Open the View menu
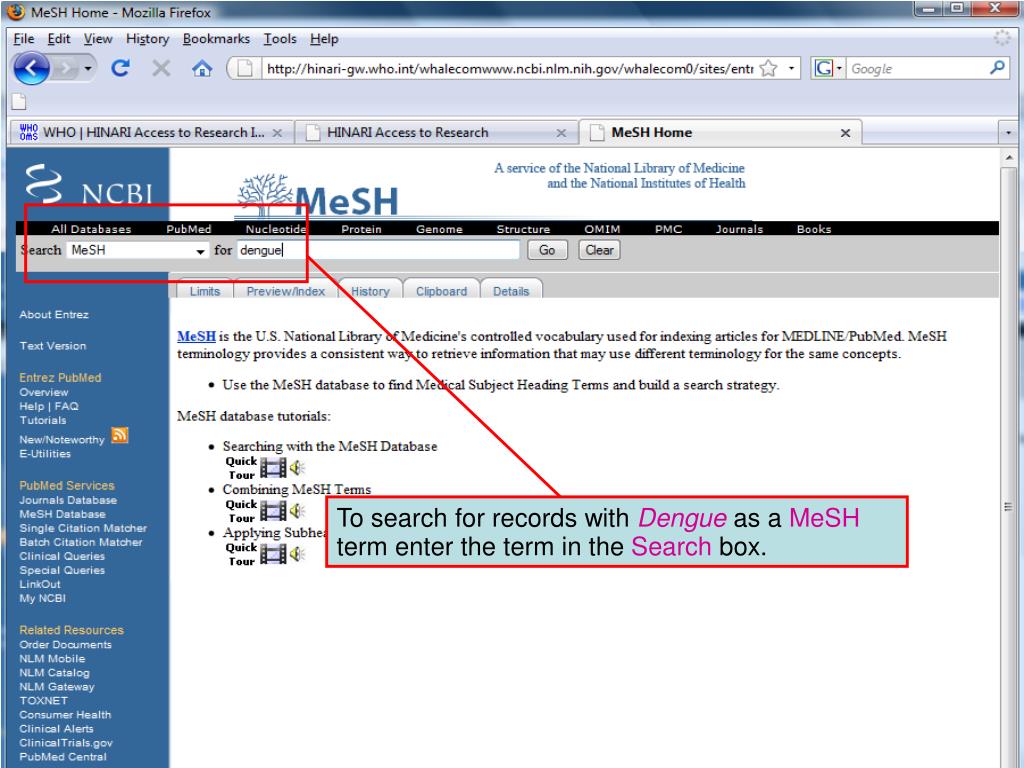Image resolution: width=1024 pixels, height=768 pixels. click(x=98, y=39)
